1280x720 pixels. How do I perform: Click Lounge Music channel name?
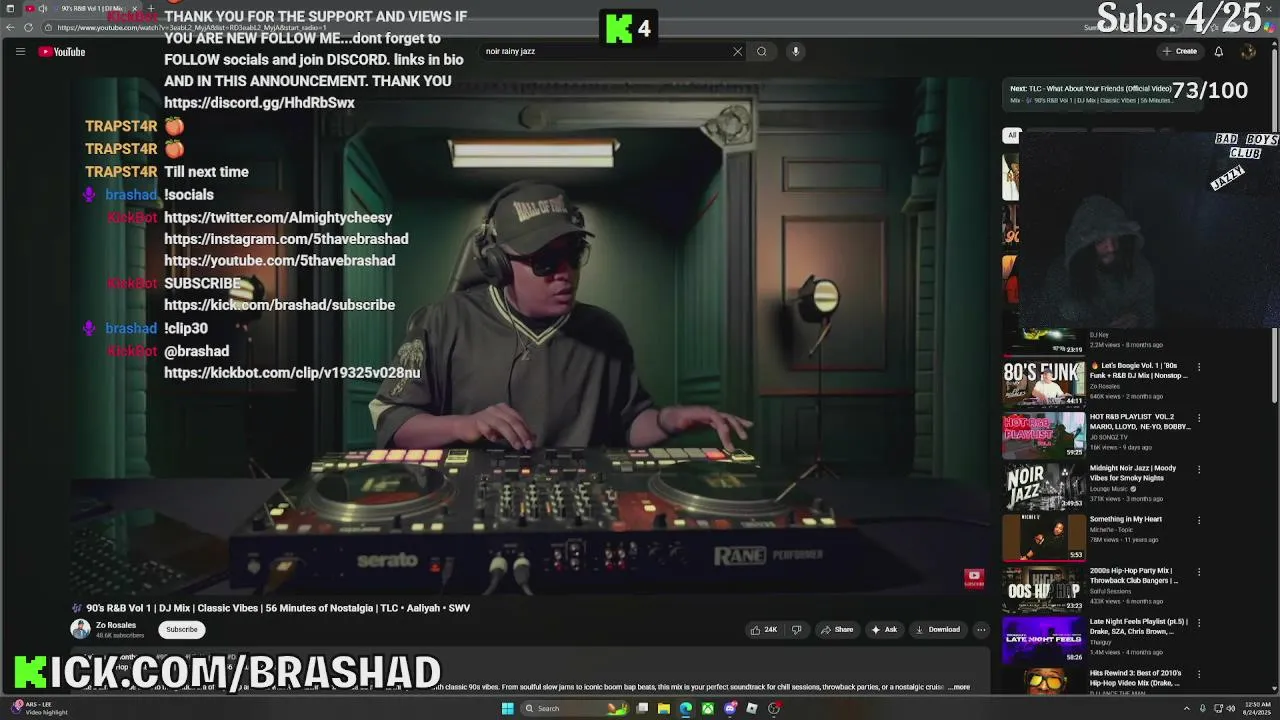[1111, 489]
